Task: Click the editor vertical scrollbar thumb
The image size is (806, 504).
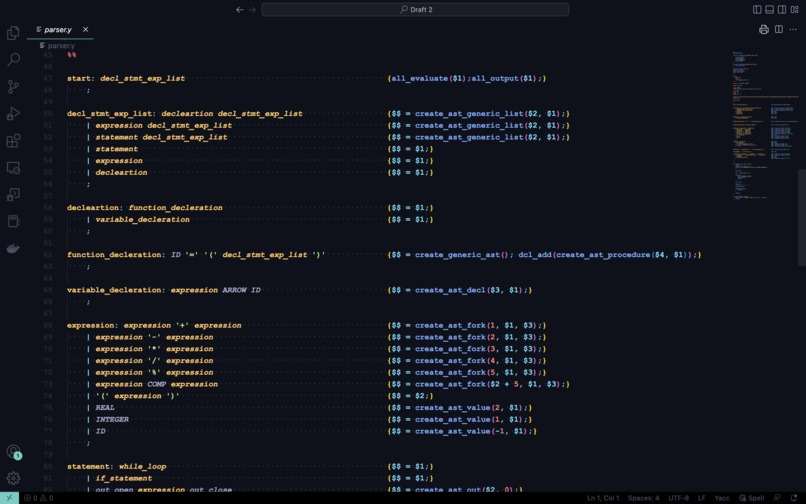Action: pyautogui.click(x=801, y=217)
